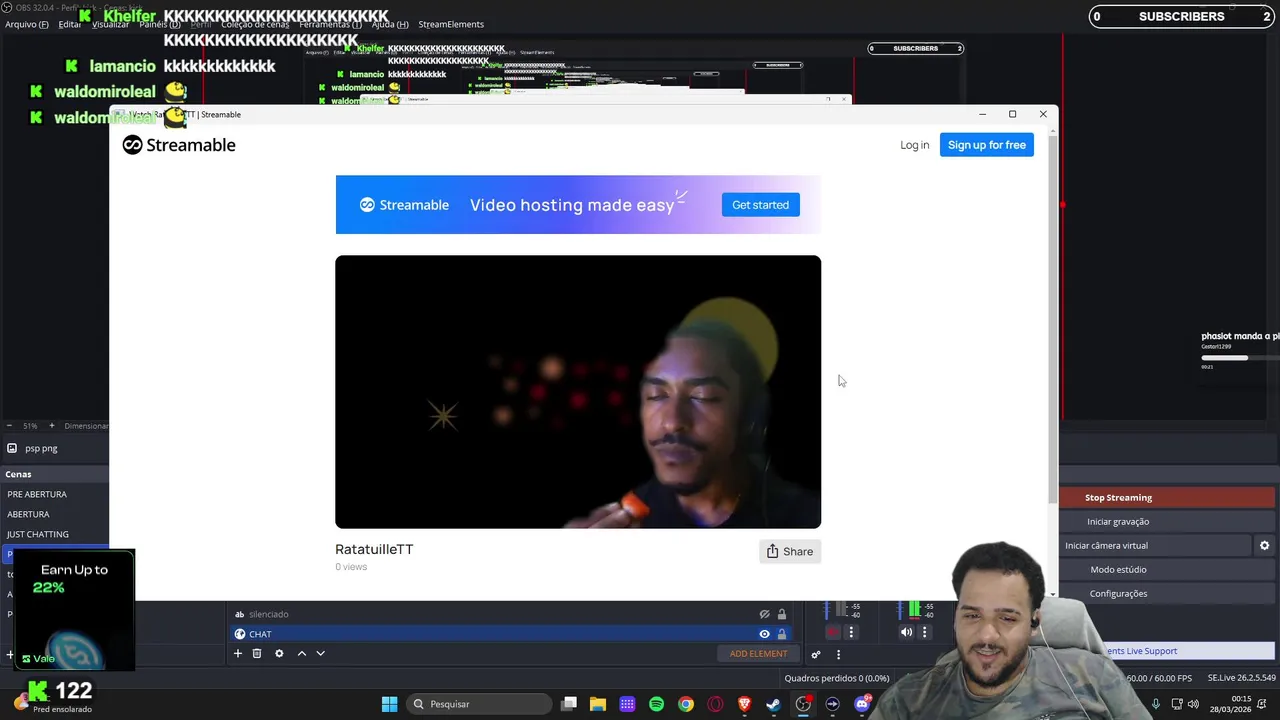Toggle visibility of the silenciado source
This screenshot has width=1280, height=720.
(x=764, y=614)
